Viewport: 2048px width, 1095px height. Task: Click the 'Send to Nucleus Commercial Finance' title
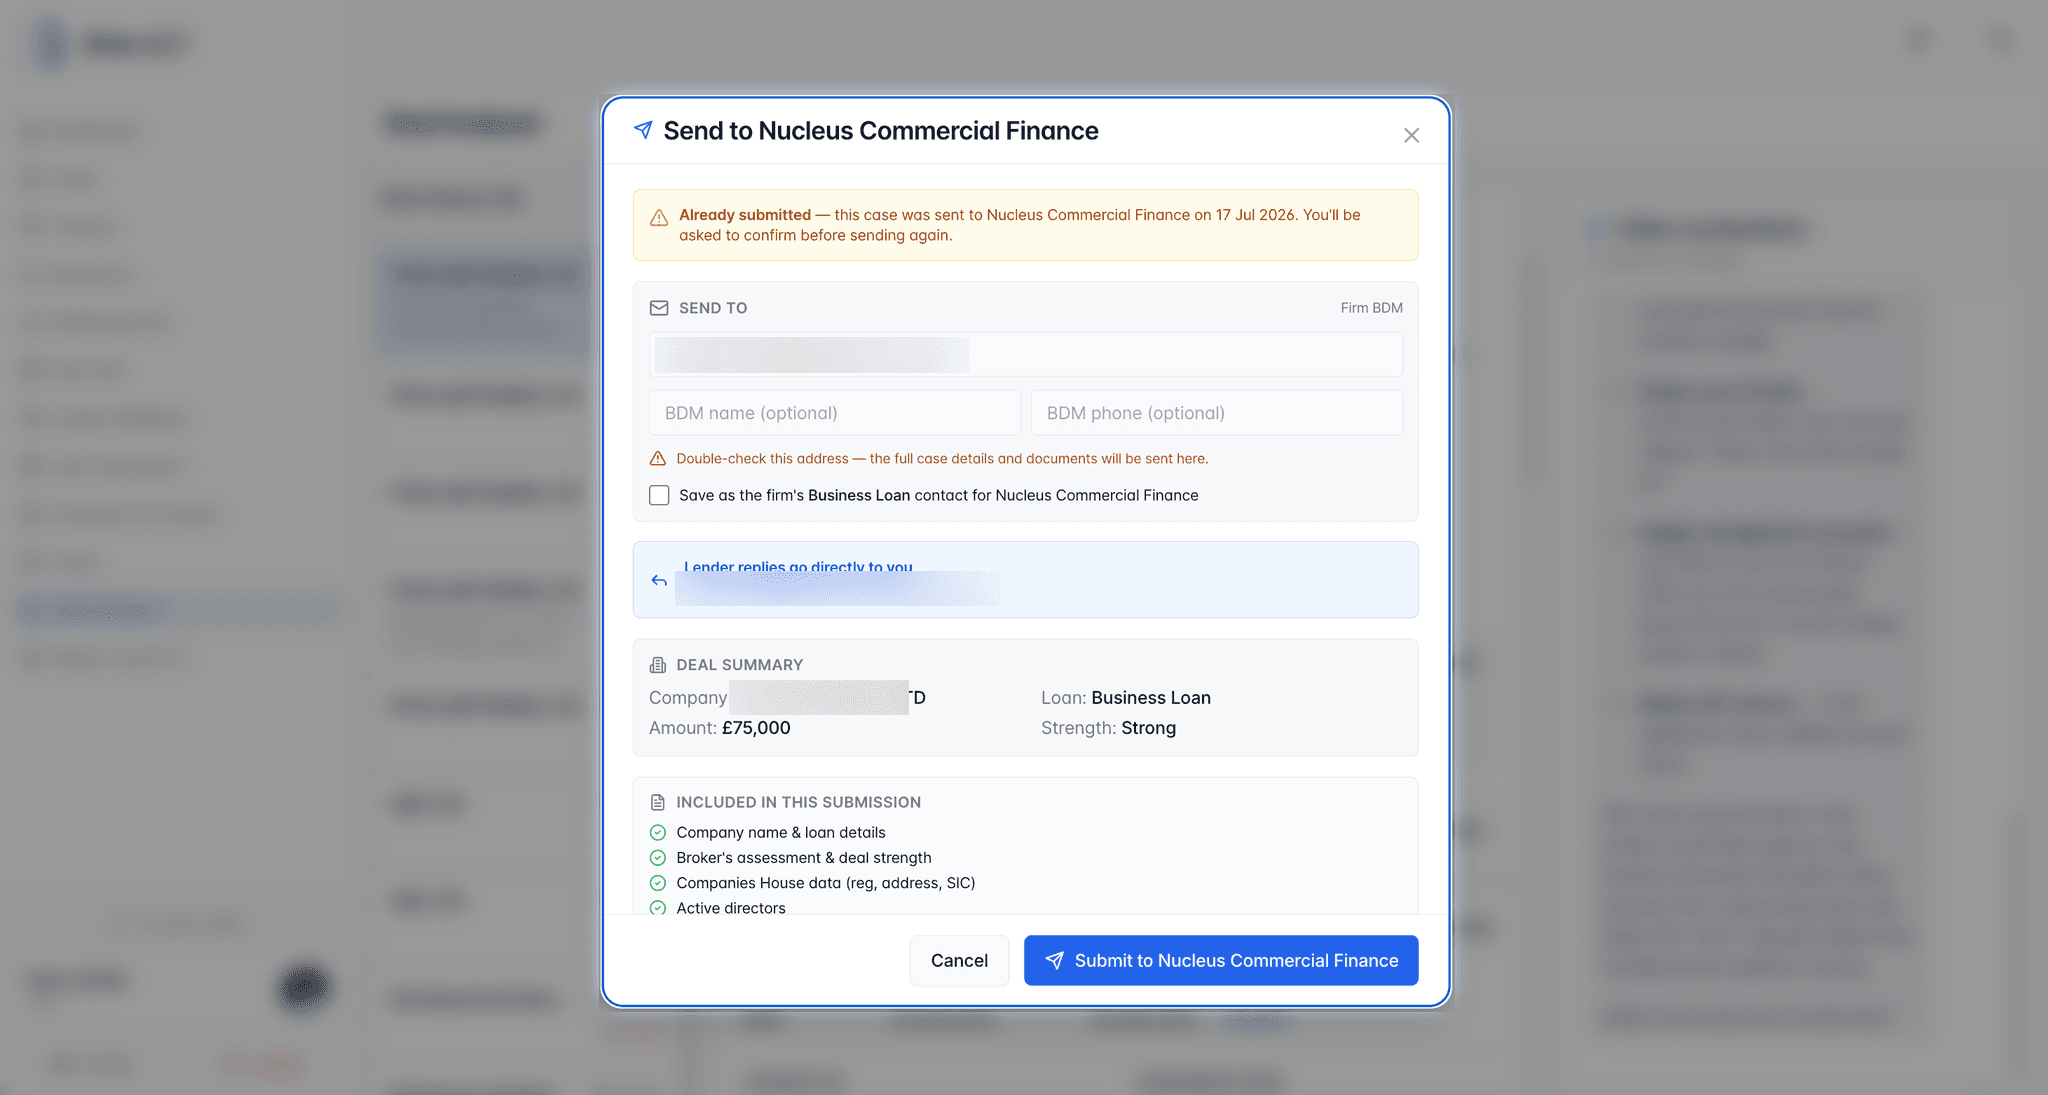tap(881, 131)
